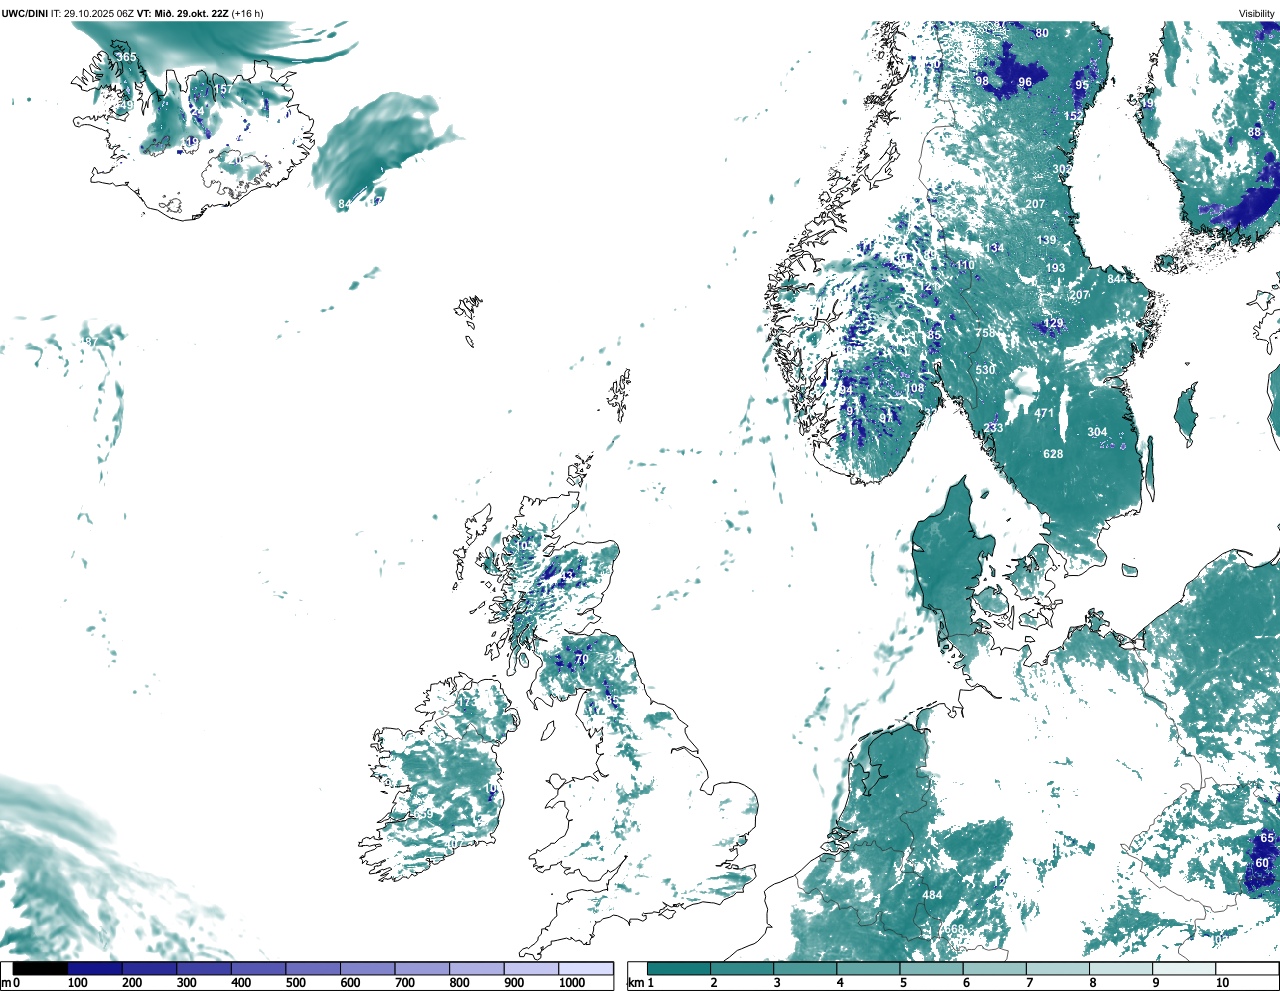1280x991 pixels.
Task: Click the '758' visibility value on the map
Action: click(x=985, y=333)
